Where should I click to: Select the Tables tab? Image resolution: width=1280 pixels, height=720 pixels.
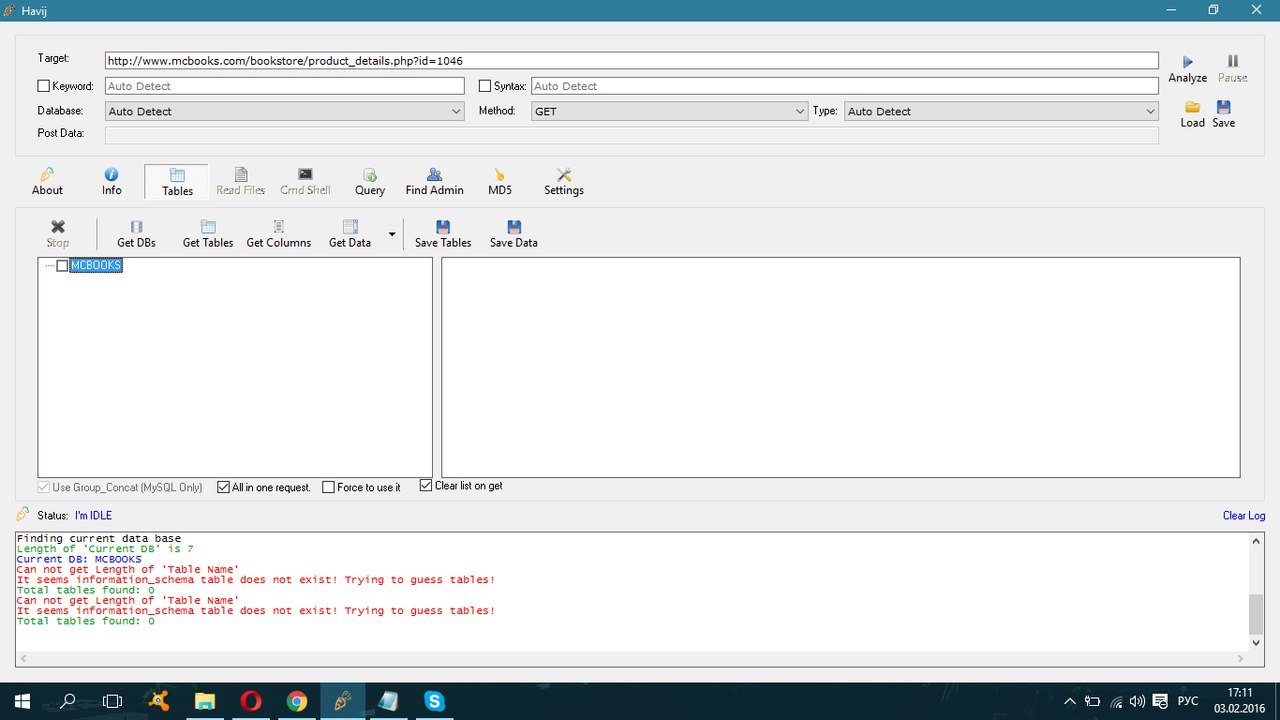(177, 182)
